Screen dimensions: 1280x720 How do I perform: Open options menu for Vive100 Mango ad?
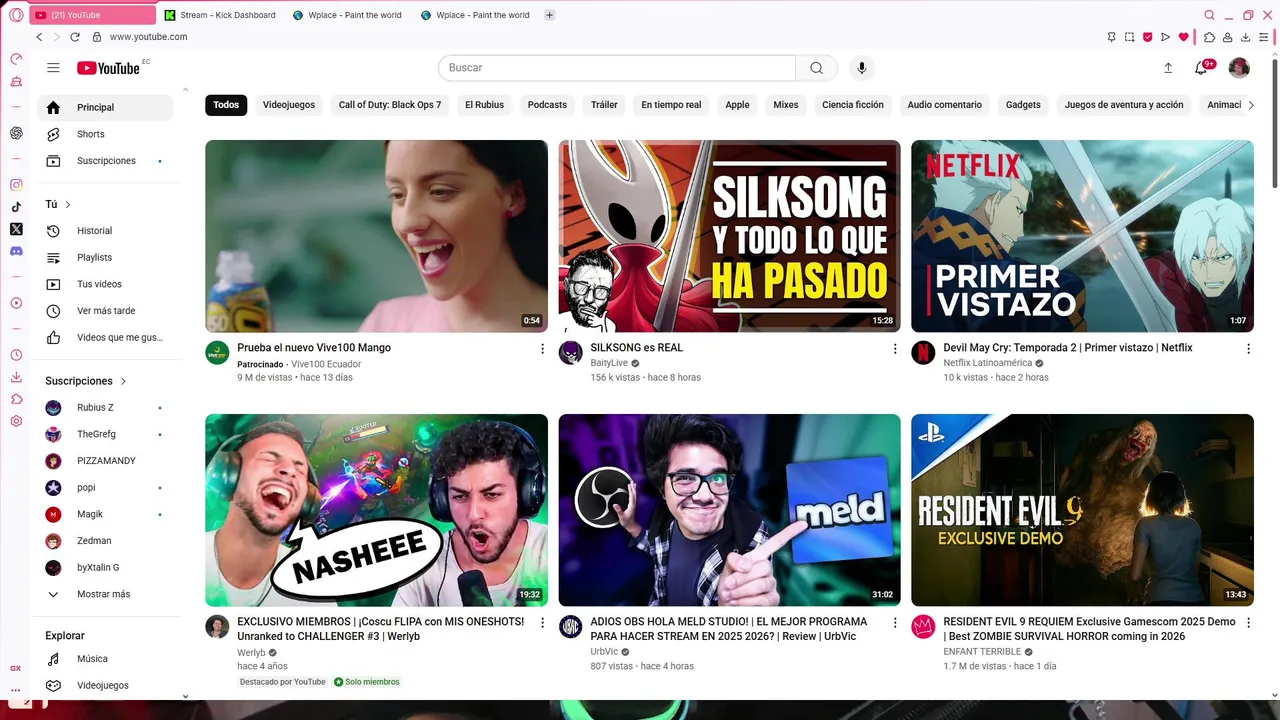pyautogui.click(x=542, y=349)
